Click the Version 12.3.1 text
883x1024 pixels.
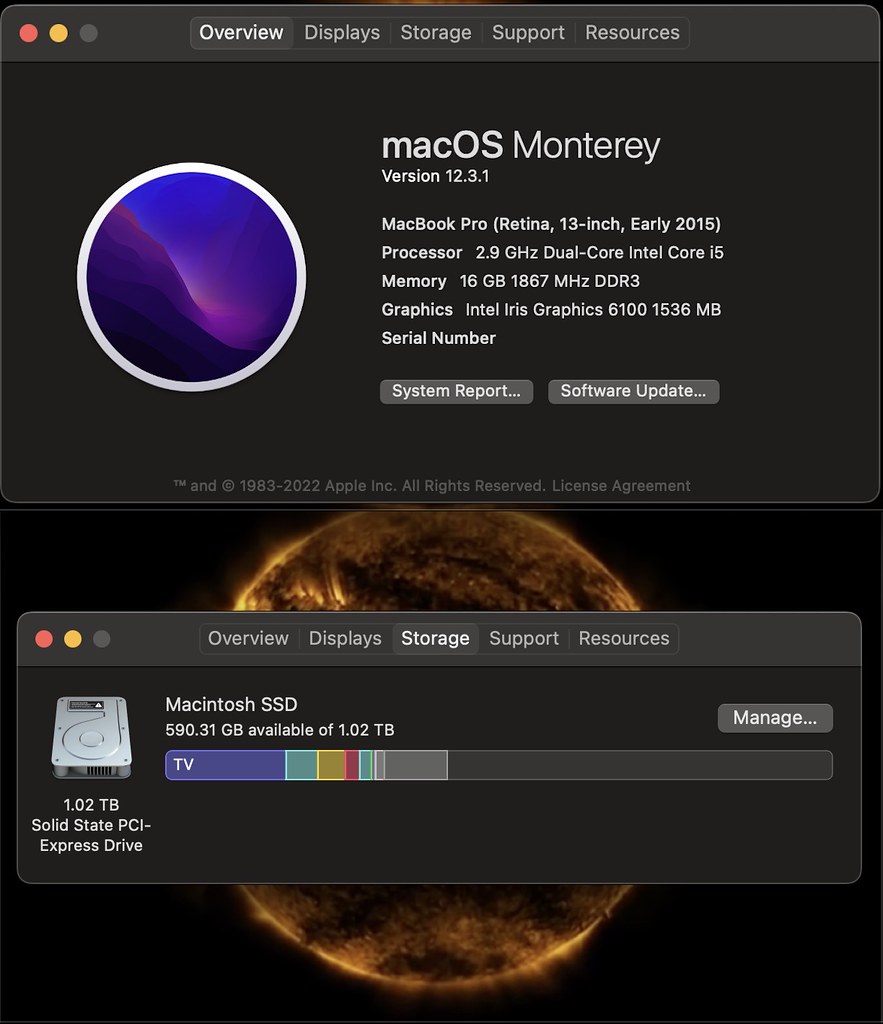(x=435, y=176)
